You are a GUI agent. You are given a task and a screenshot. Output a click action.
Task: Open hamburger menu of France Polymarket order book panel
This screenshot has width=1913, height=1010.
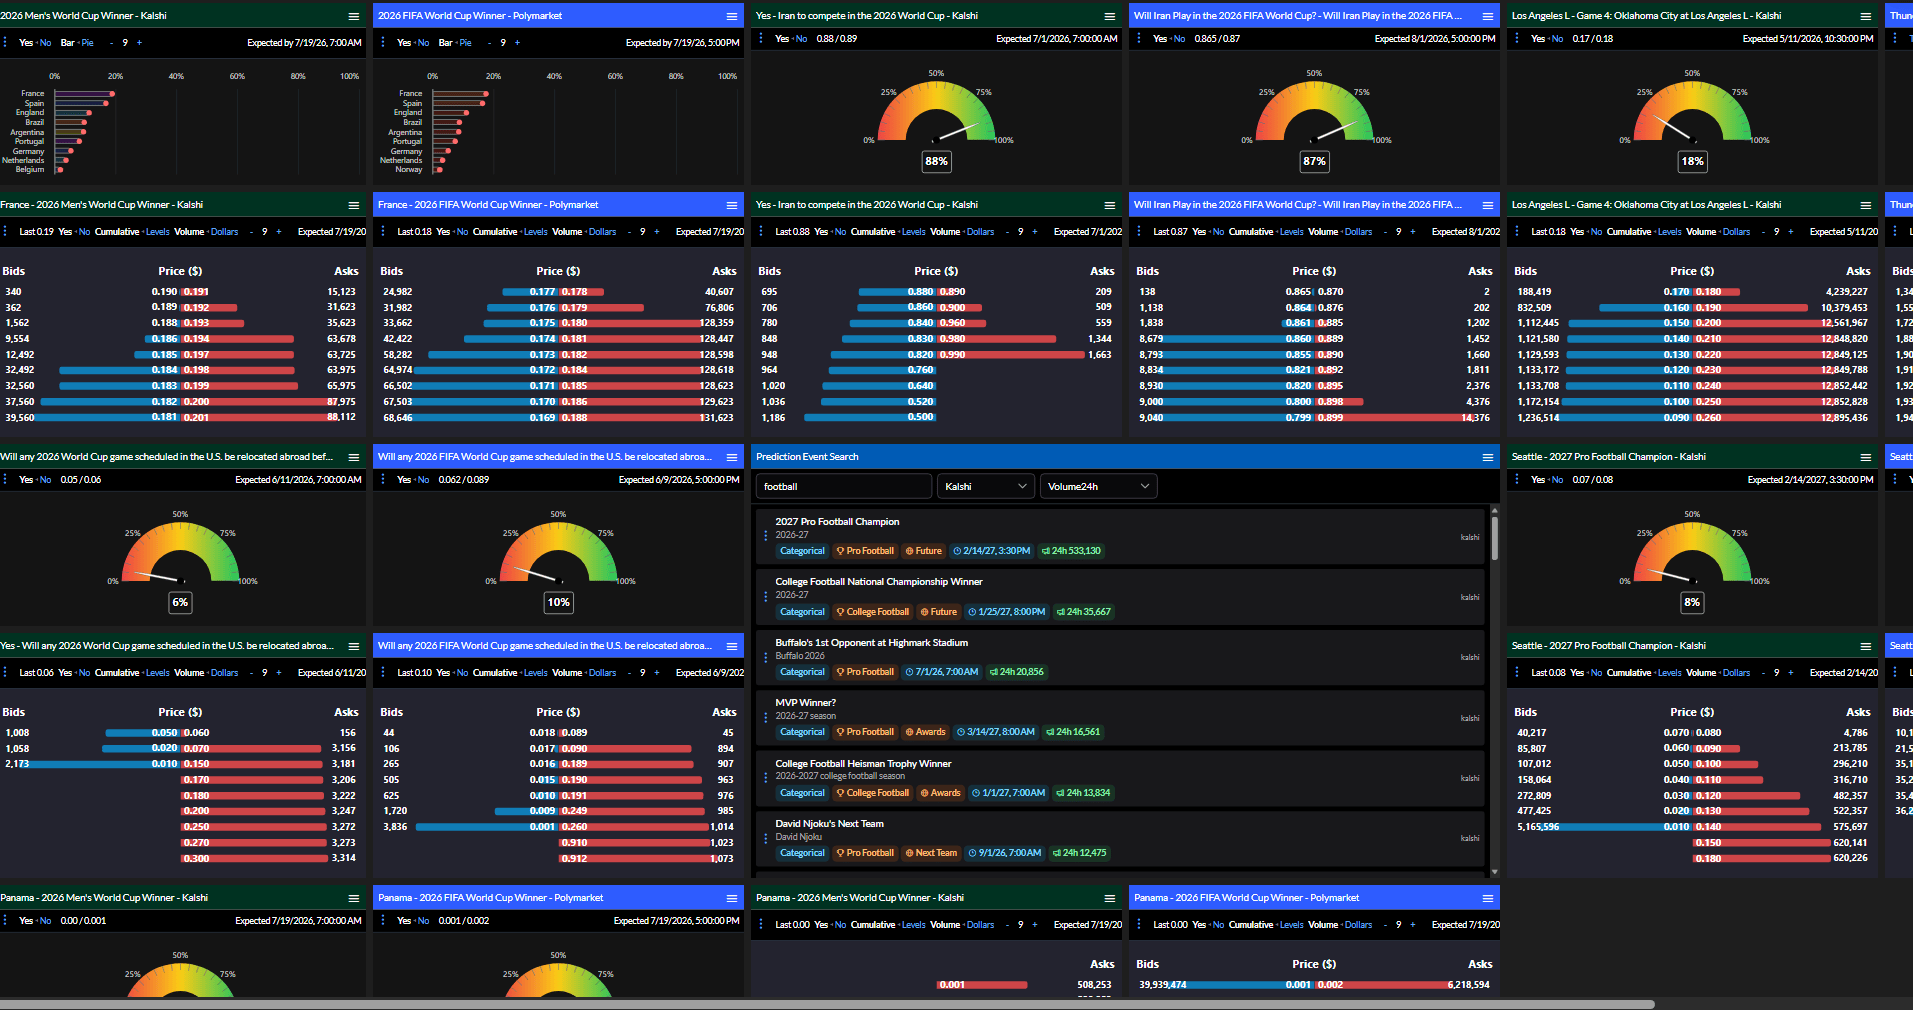pos(732,205)
